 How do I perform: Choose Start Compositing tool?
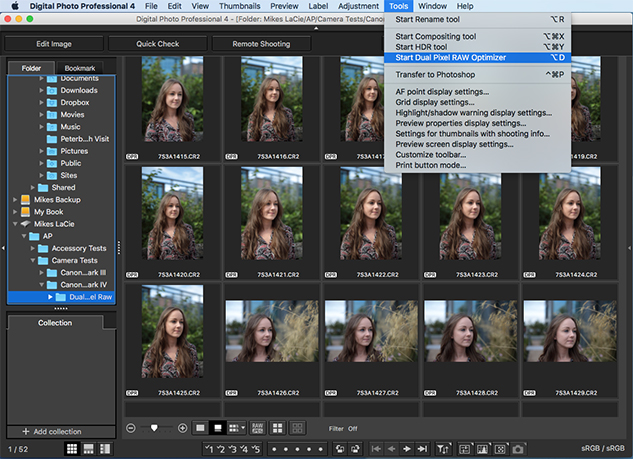click(x=478, y=36)
